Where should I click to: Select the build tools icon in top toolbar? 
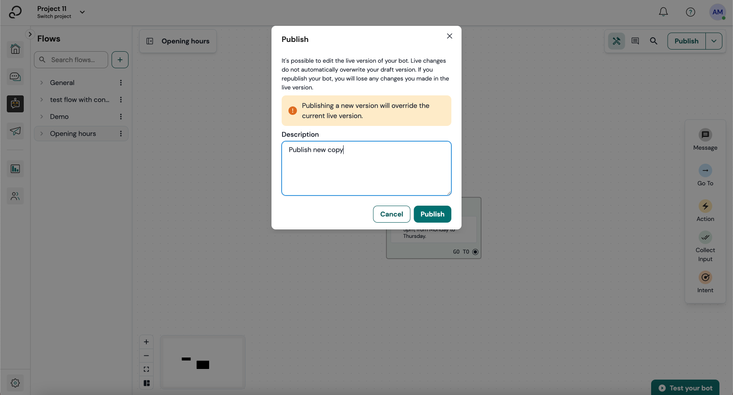tap(616, 41)
